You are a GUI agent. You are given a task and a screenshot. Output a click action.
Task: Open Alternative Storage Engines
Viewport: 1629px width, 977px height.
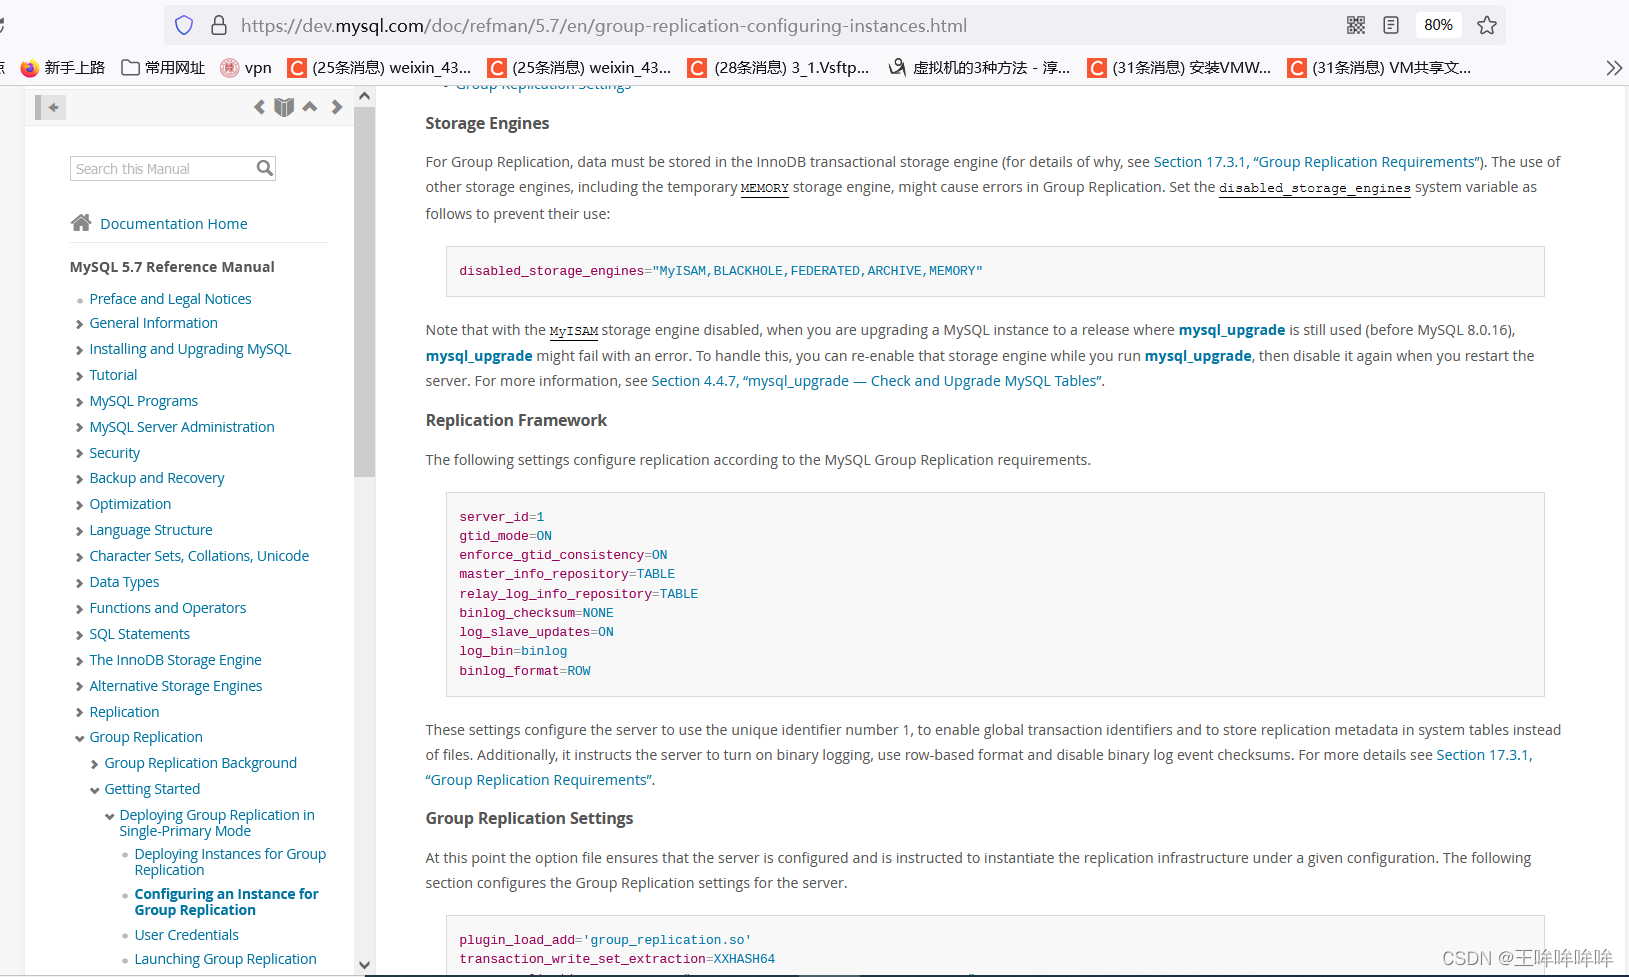tap(176, 686)
